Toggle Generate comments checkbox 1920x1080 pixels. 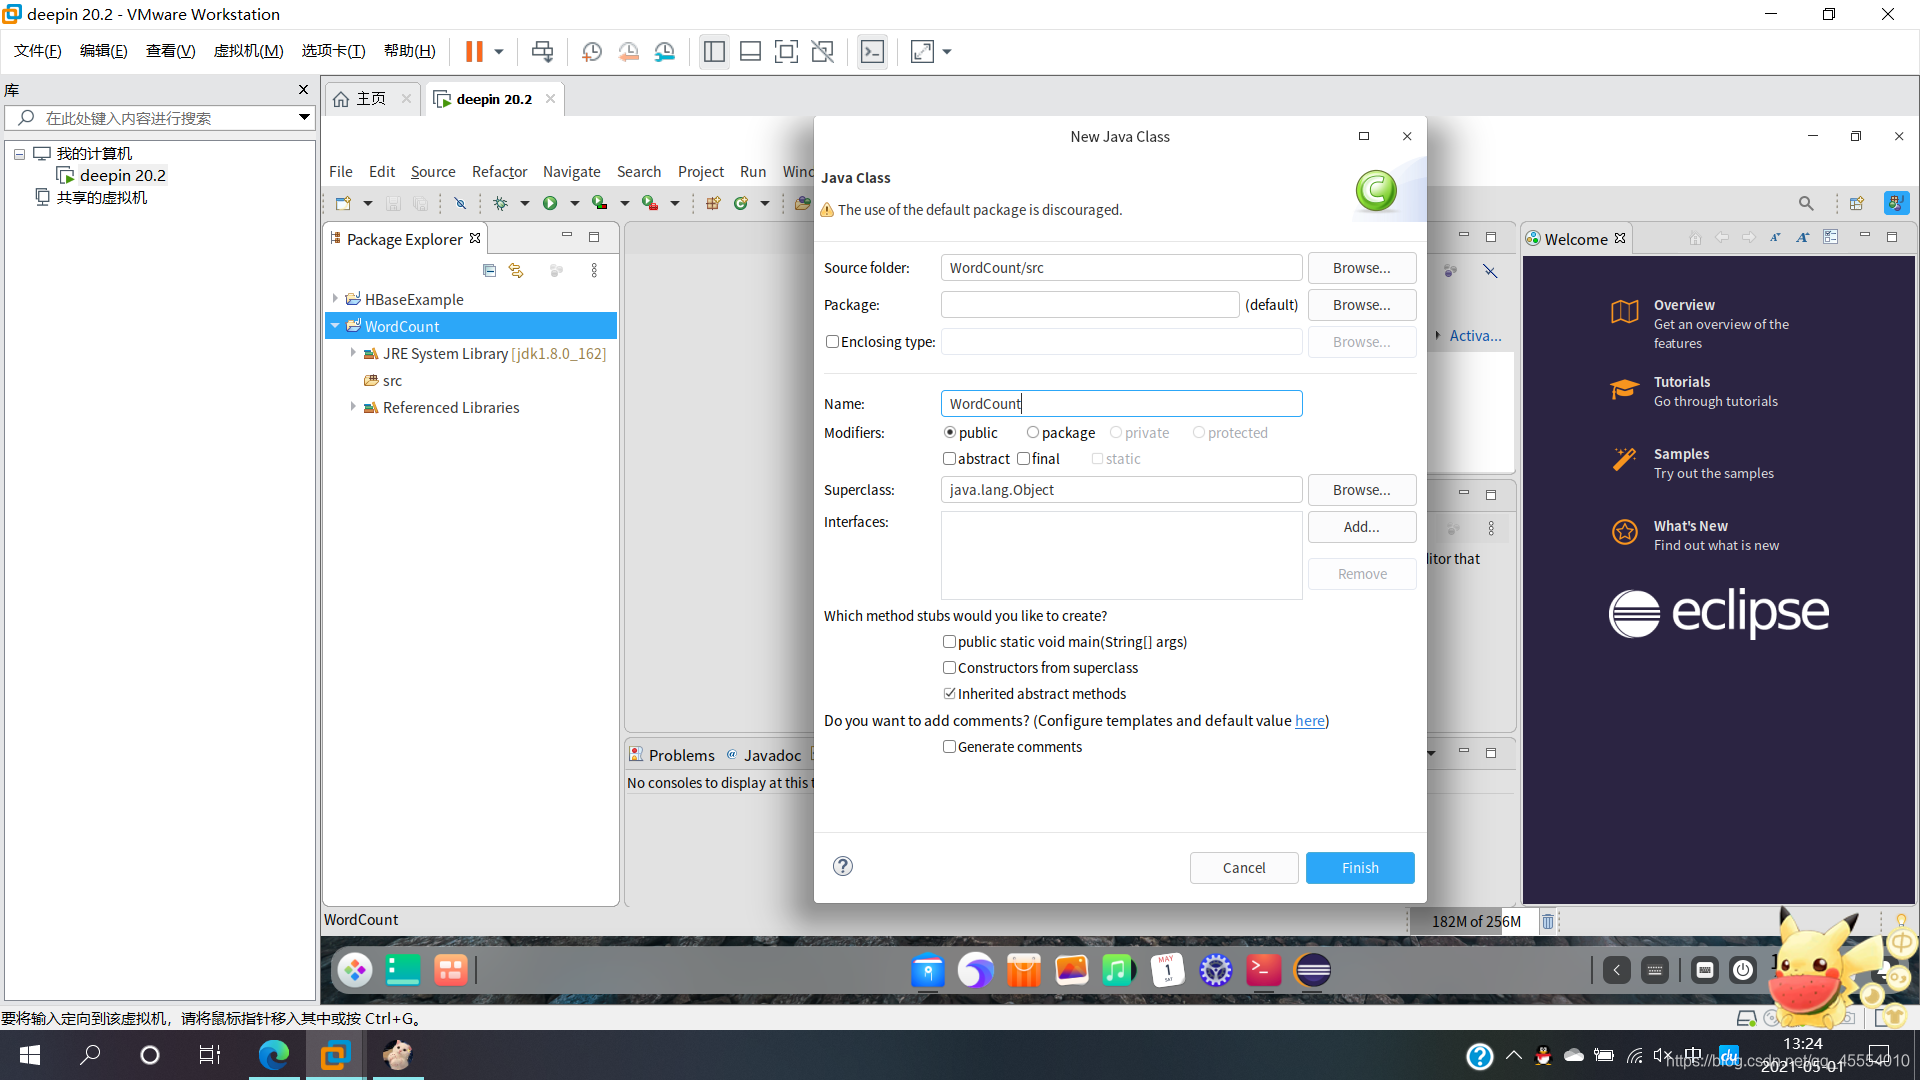point(949,746)
